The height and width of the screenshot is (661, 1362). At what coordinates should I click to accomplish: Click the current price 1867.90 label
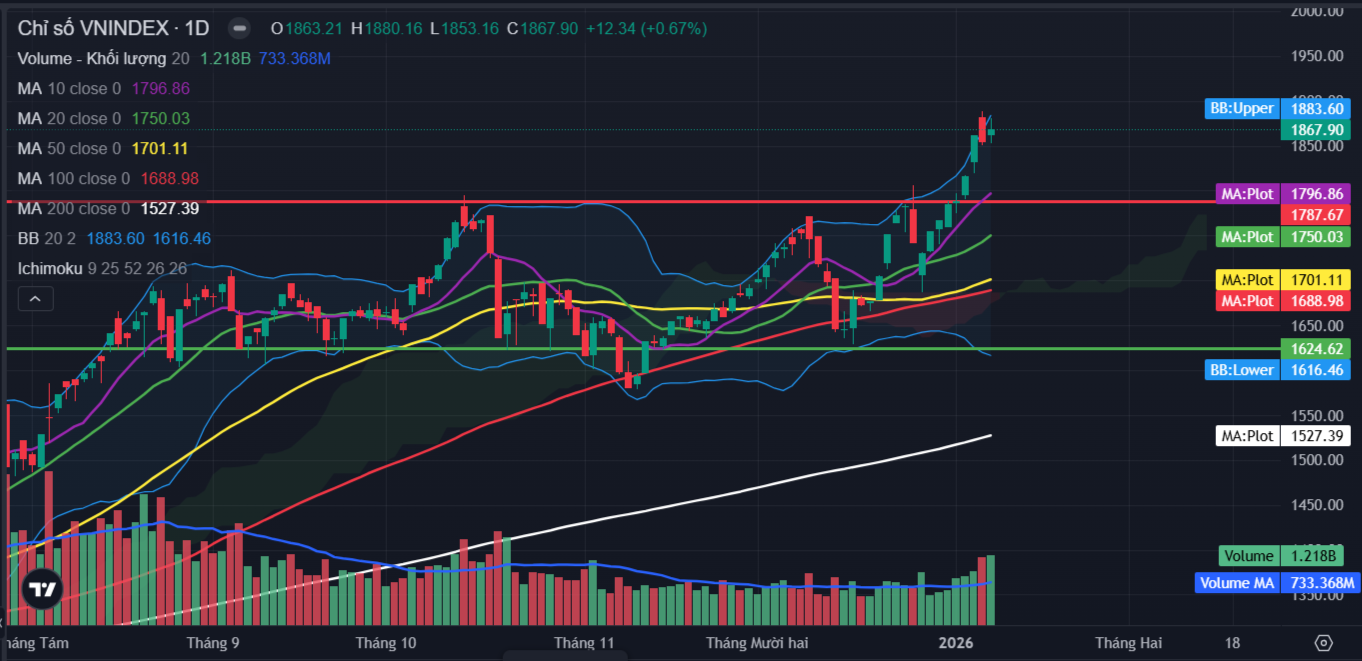[x=1315, y=130]
